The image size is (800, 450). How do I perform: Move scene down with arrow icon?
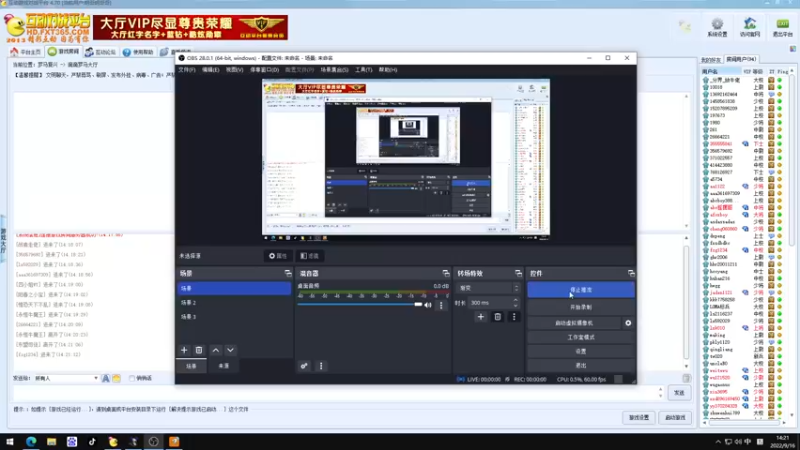(x=231, y=351)
